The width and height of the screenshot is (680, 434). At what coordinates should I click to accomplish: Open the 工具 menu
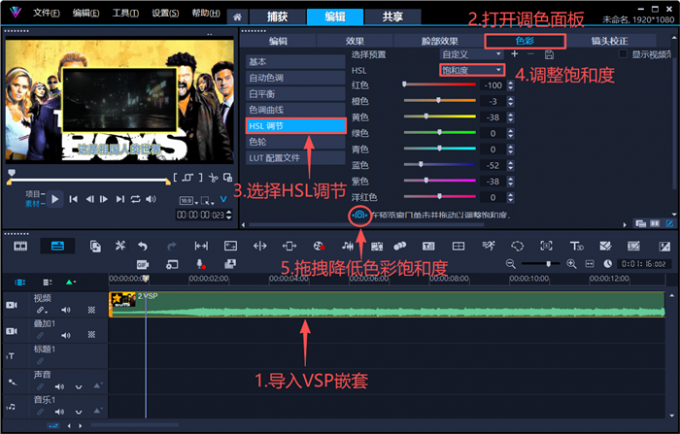[x=125, y=13]
